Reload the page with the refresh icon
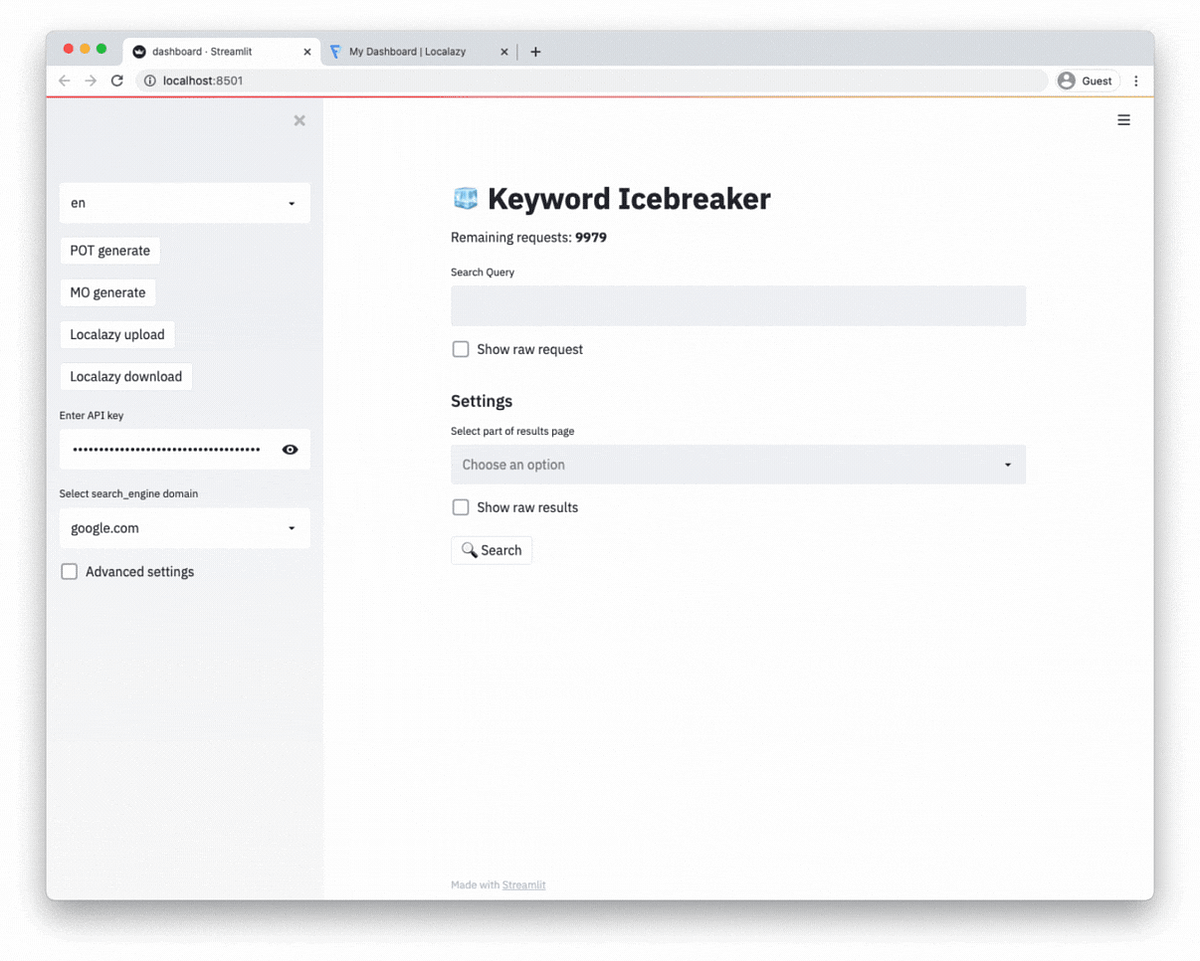Image resolution: width=1200 pixels, height=961 pixels. [x=117, y=80]
